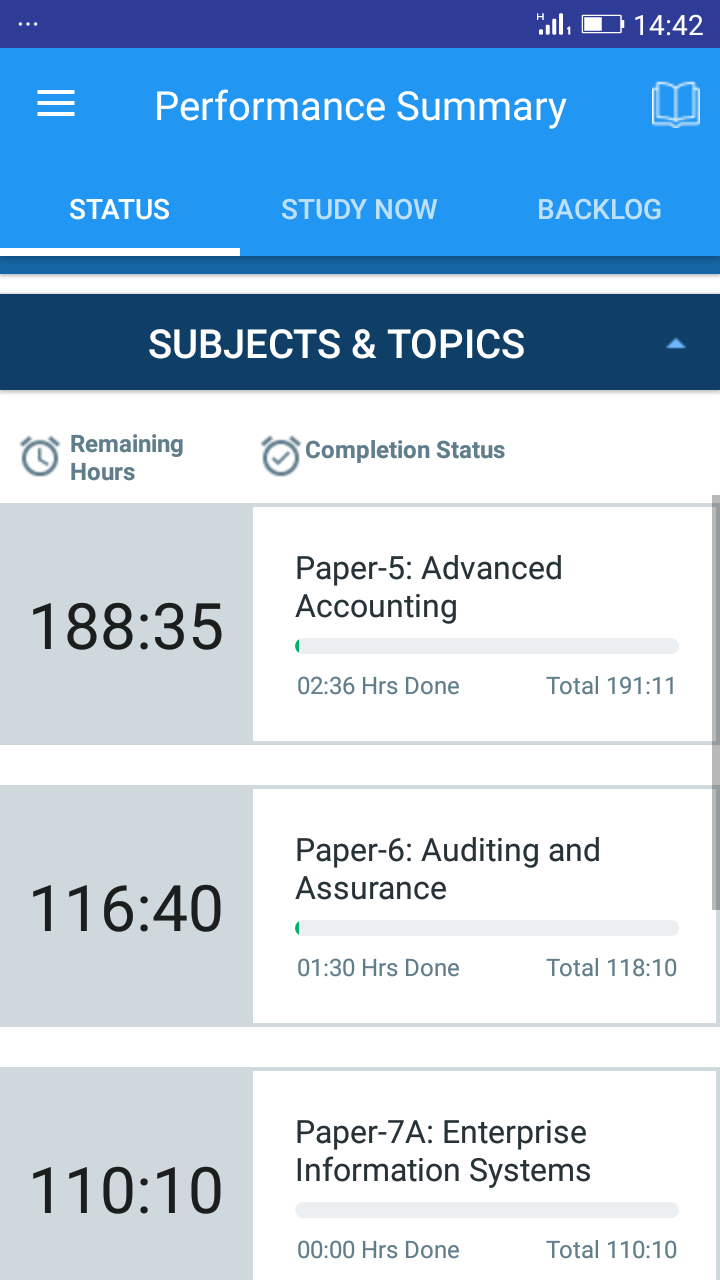The height and width of the screenshot is (1280, 720).
Task: Open the hamburger navigation menu
Action: click(x=56, y=104)
